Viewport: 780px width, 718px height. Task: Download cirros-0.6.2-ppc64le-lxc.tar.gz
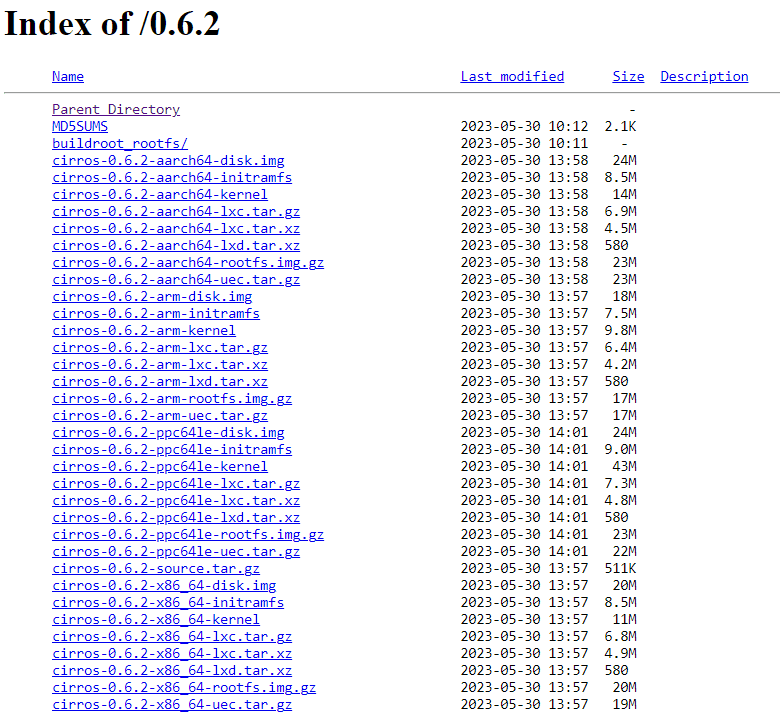click(x=176, y=483)
